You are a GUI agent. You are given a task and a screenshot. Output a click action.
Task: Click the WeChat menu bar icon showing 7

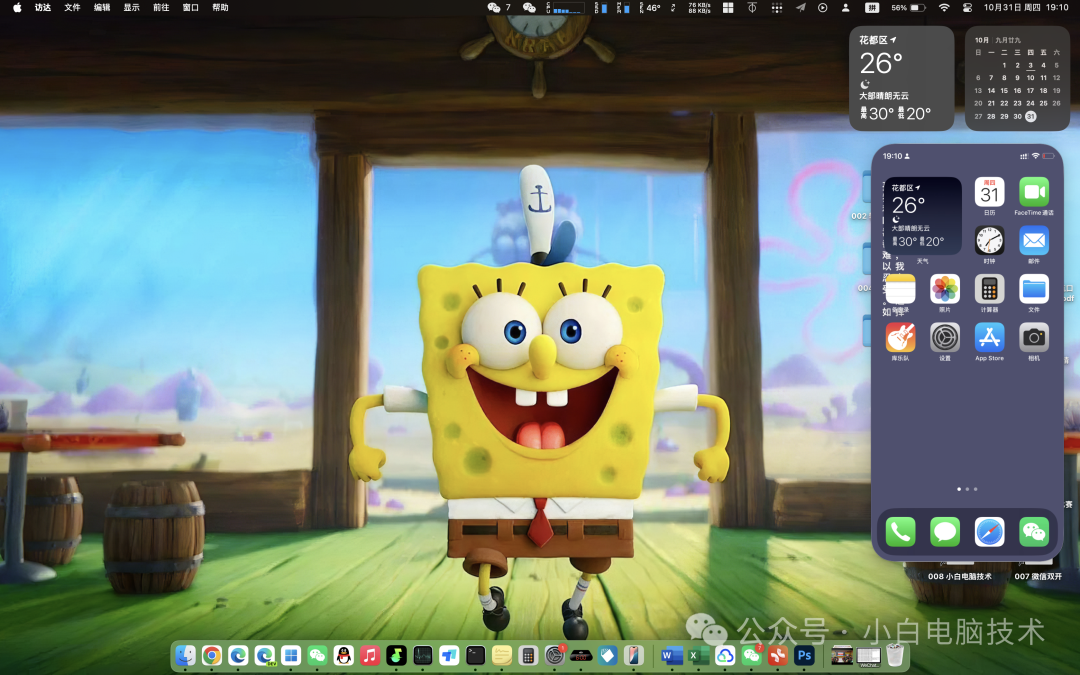[x=499, y=8]
